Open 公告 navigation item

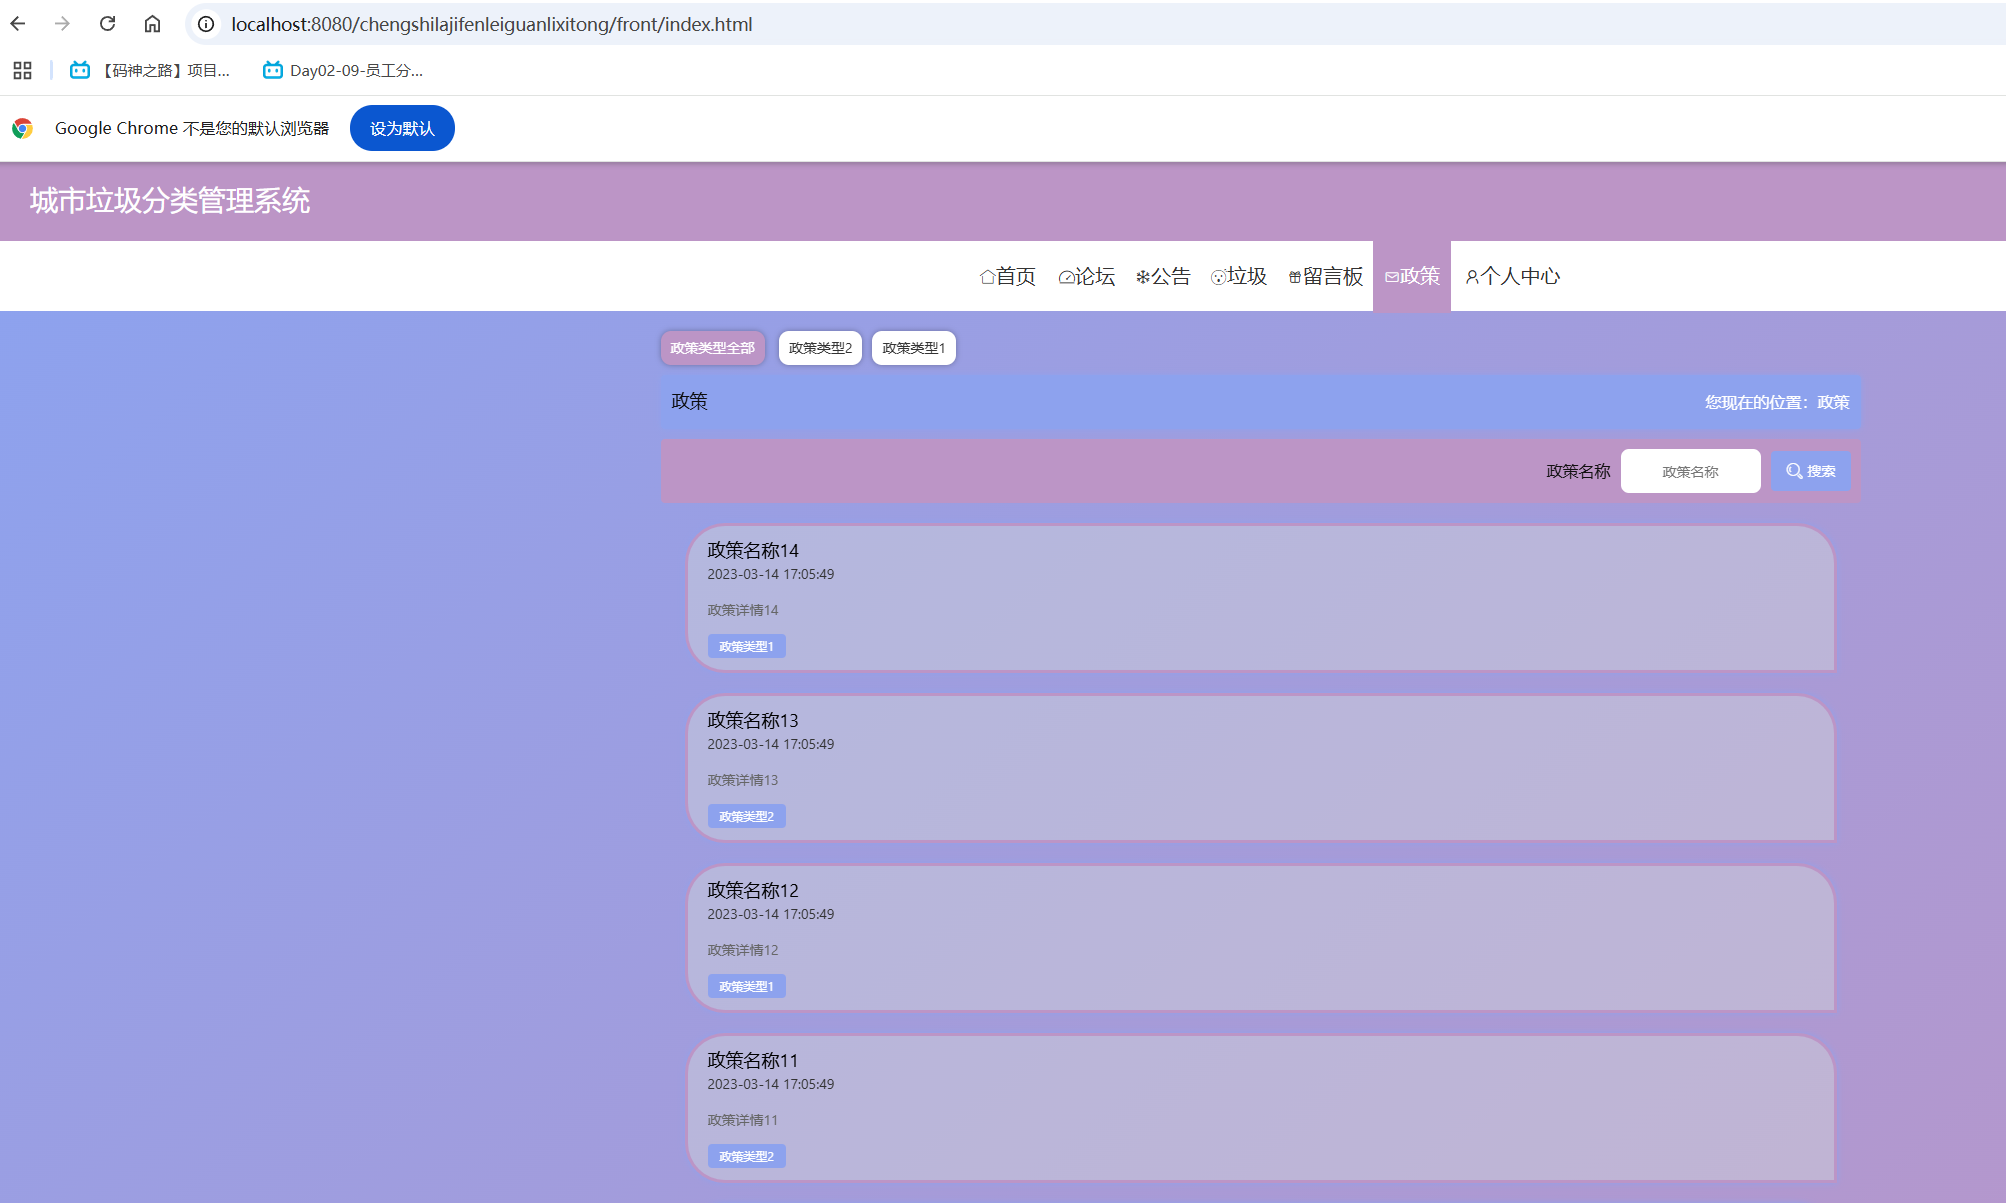click(x=1163, y=276)
